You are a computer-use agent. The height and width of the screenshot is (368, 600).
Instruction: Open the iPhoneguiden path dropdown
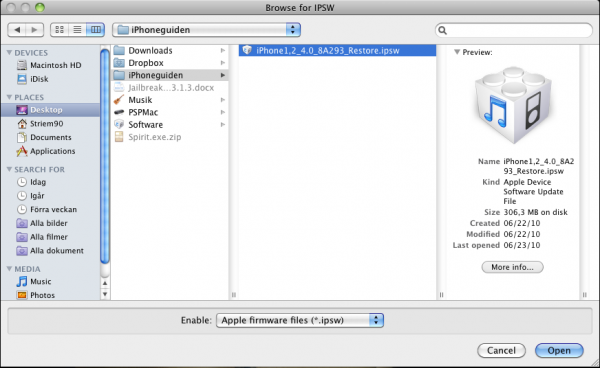pos(207,30)
